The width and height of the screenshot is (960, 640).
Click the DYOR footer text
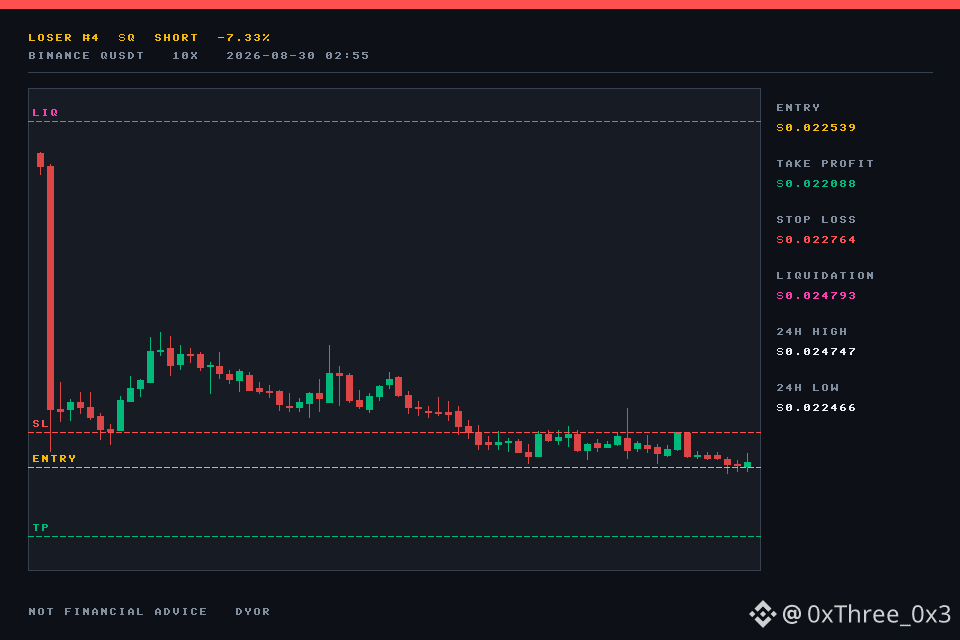pyautogui.click(x=253, y=611)
